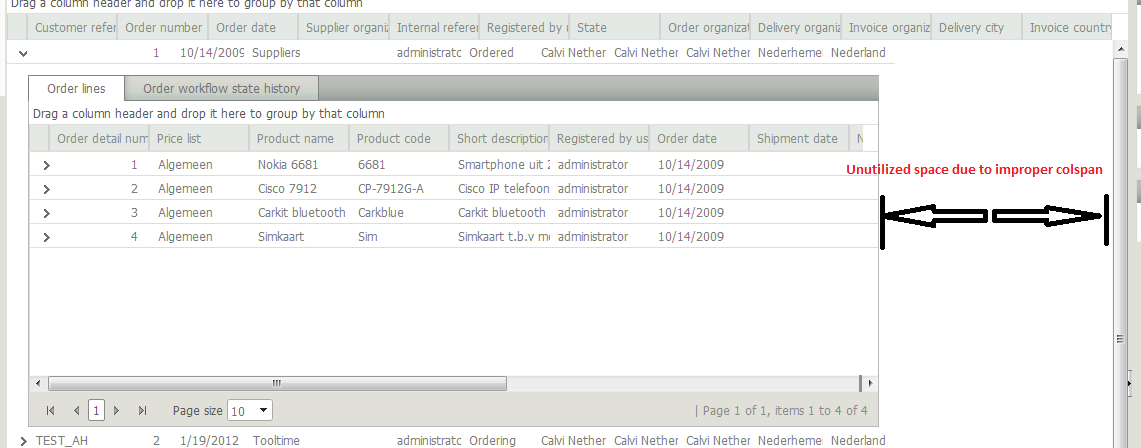Sort by Order number column header
1141x448 pixels.
pos(163,28)
